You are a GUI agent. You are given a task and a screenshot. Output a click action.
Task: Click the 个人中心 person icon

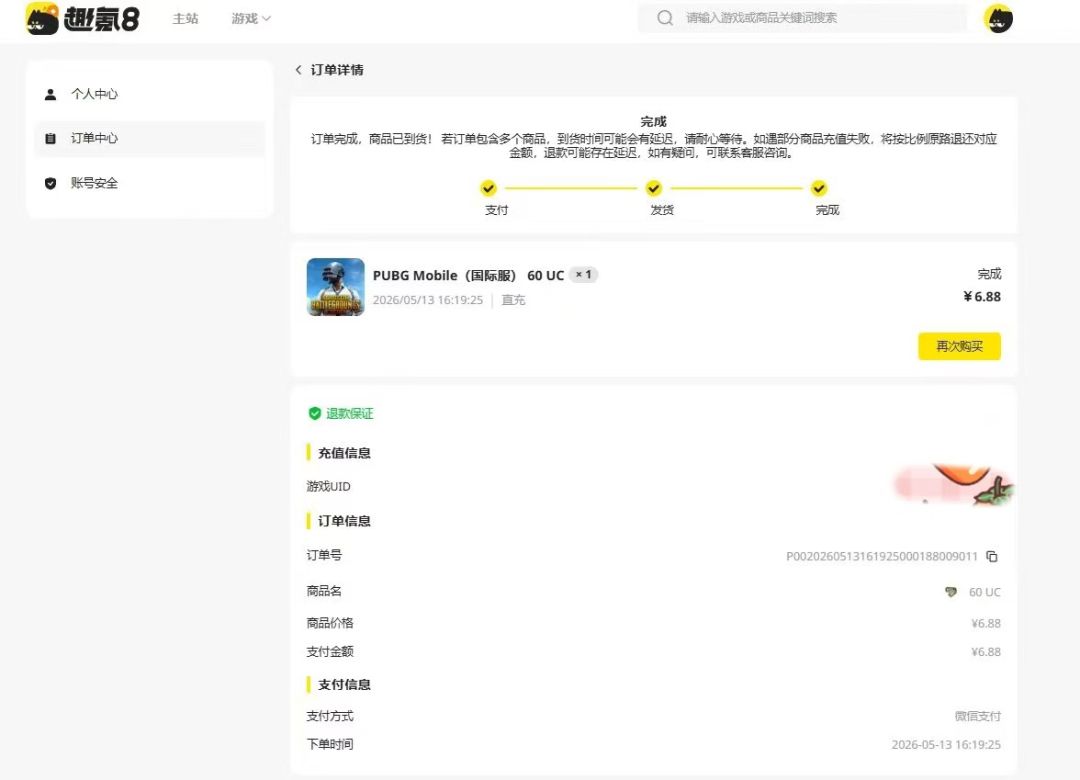(50, 94)
